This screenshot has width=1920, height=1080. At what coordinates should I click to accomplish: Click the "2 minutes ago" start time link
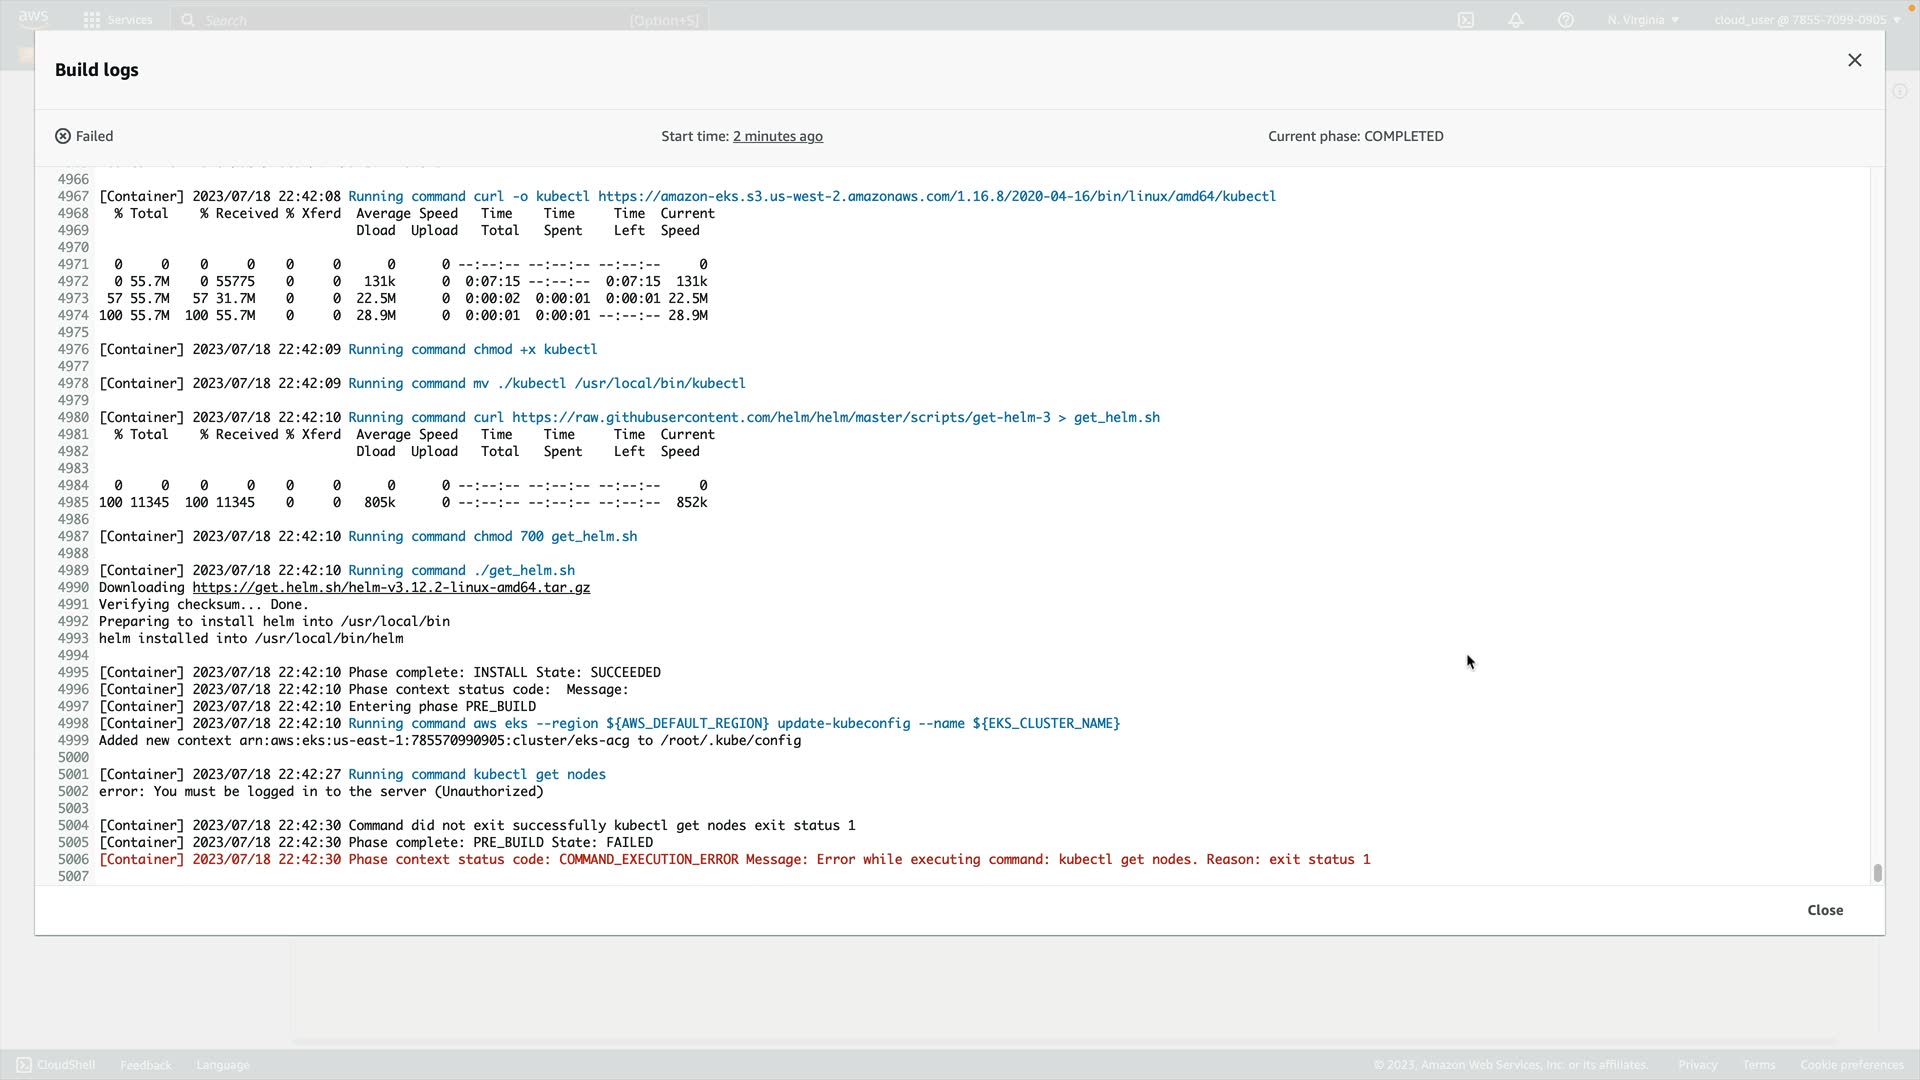click(777, 136)
